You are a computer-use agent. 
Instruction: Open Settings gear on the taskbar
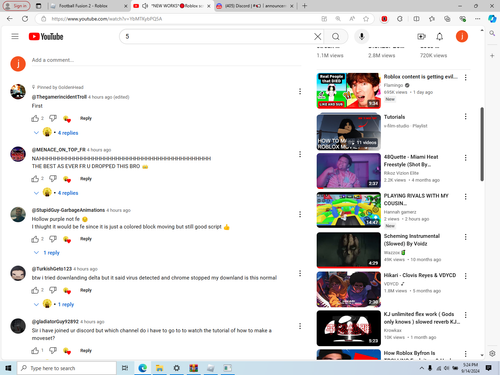click(x=177, y=368)
